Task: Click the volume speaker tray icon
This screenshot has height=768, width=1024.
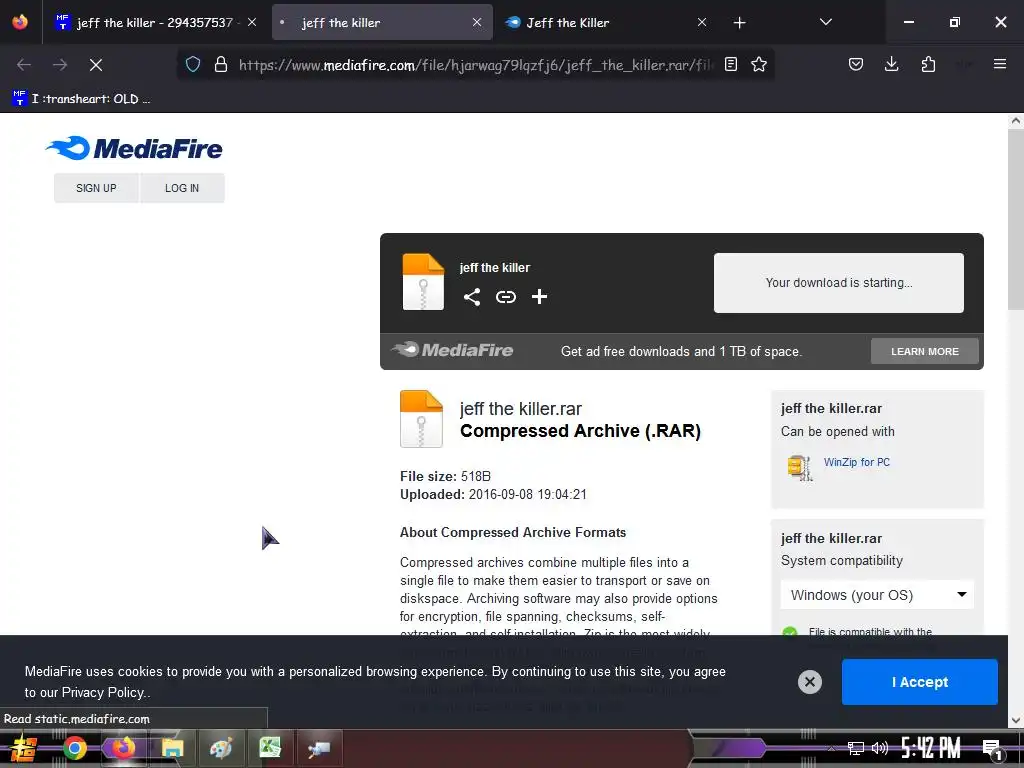Action: point(880,748)
